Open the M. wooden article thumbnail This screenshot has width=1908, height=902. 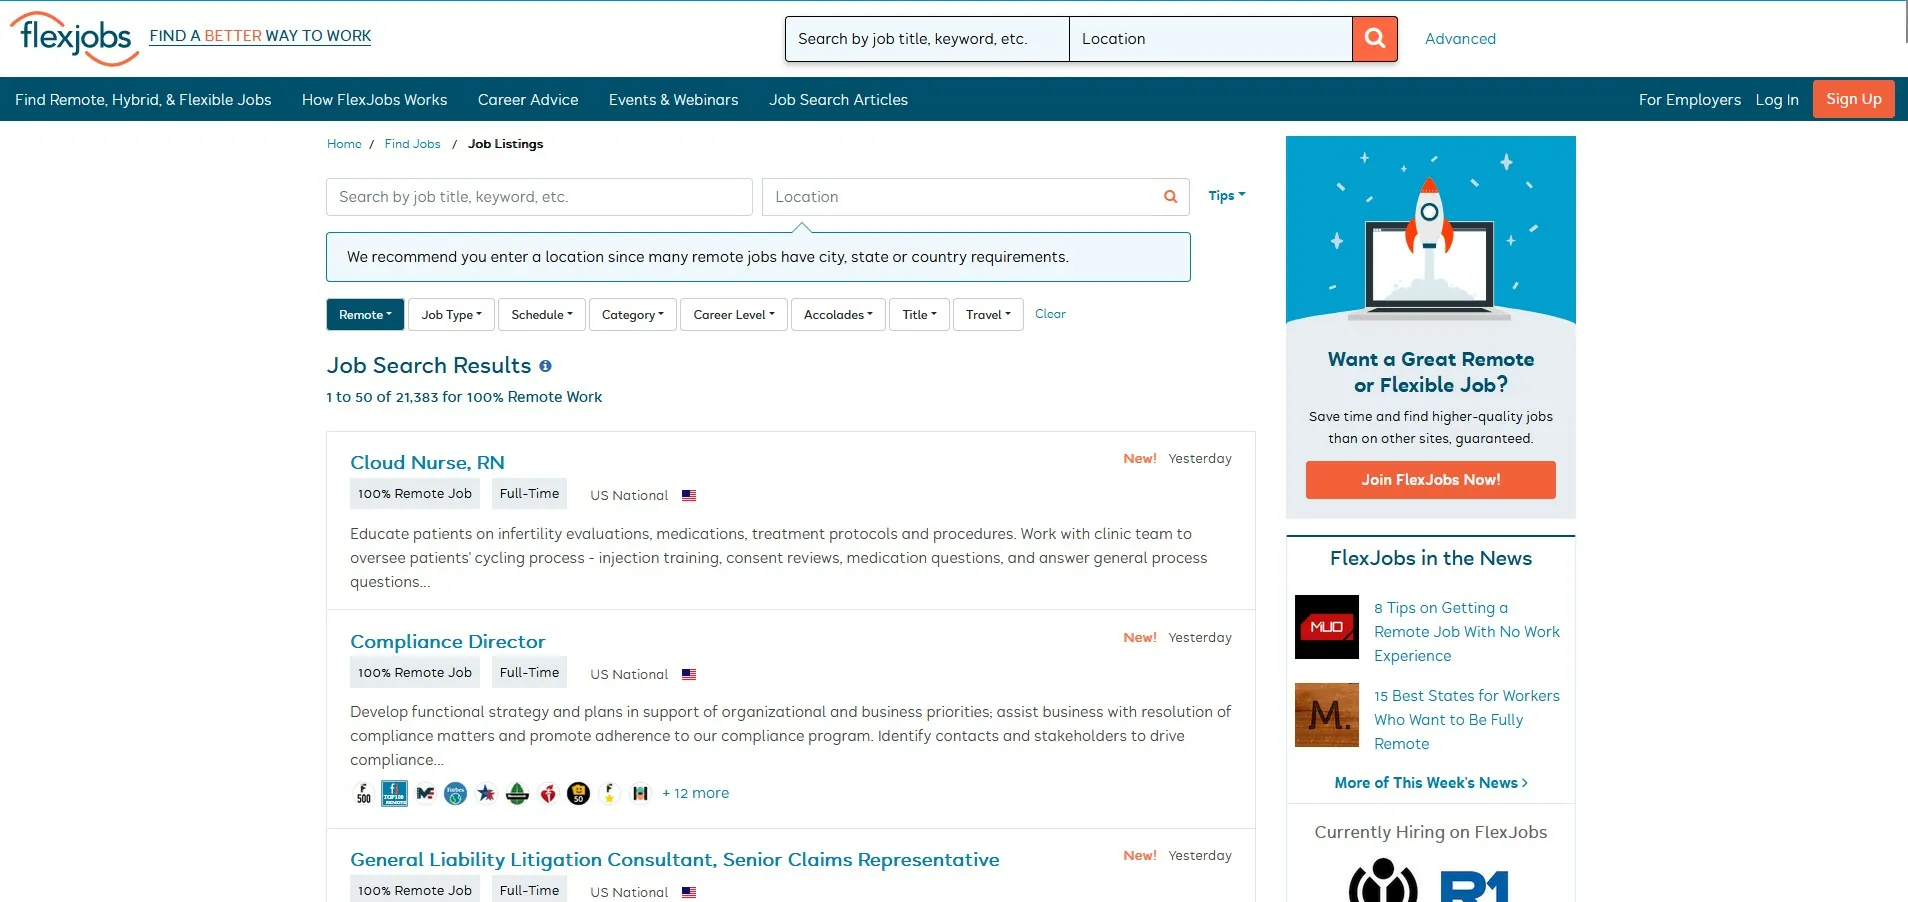[1327, 715]
